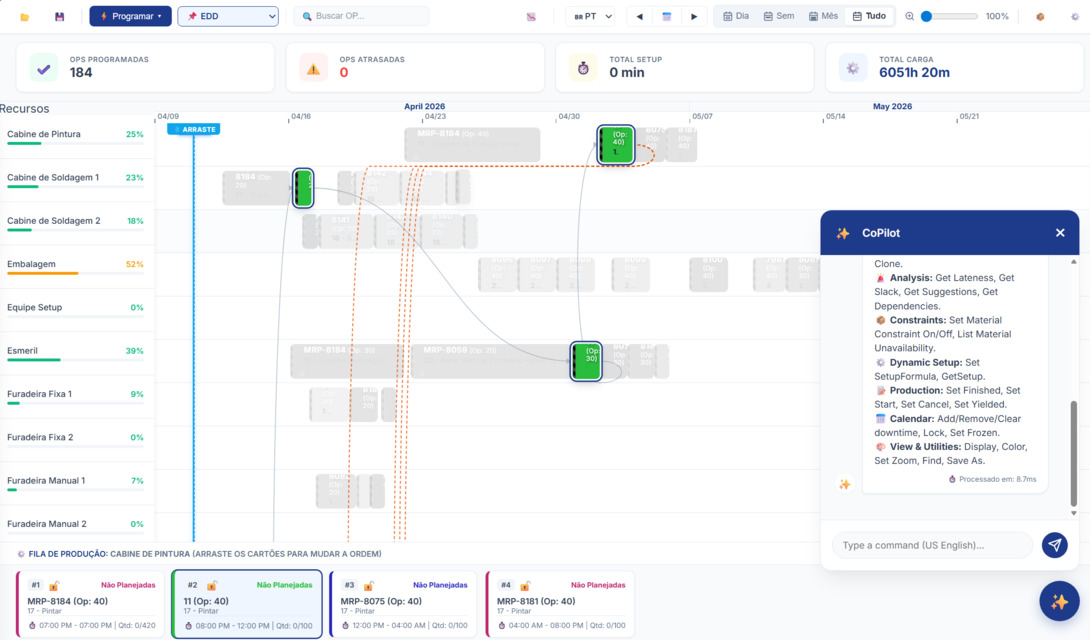The height and width of the screenshot is (640, 1090).
Task: Click the CoPilot command input field
Action: (930, 545)
